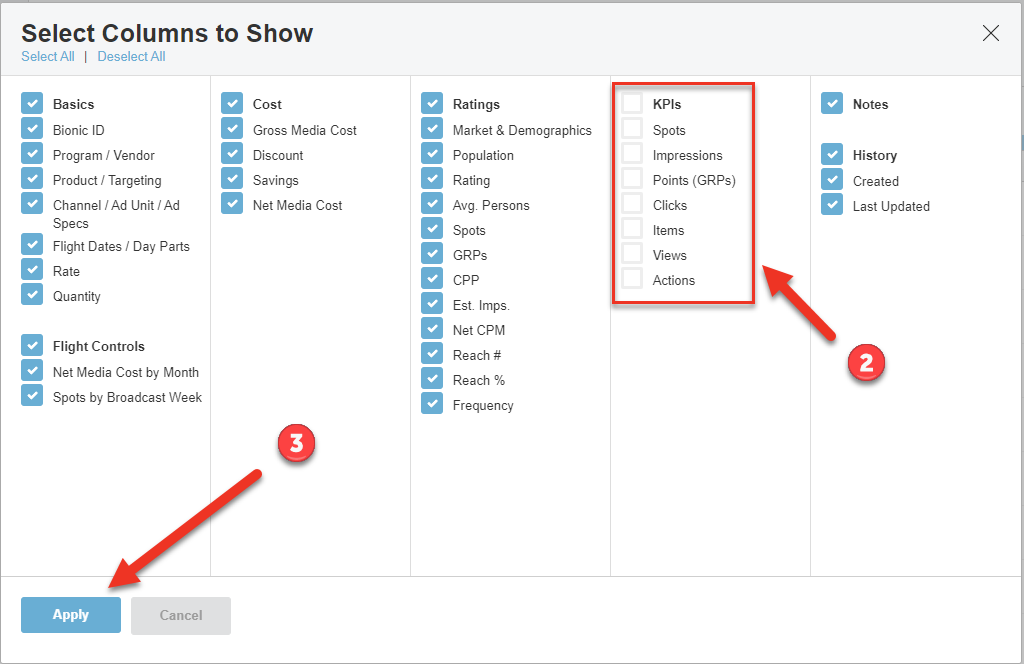This screenshot has height=664, width=1024.
Task: Enable the Actions column checkbox
Action: pyautogui.click(x=632, y=280)
